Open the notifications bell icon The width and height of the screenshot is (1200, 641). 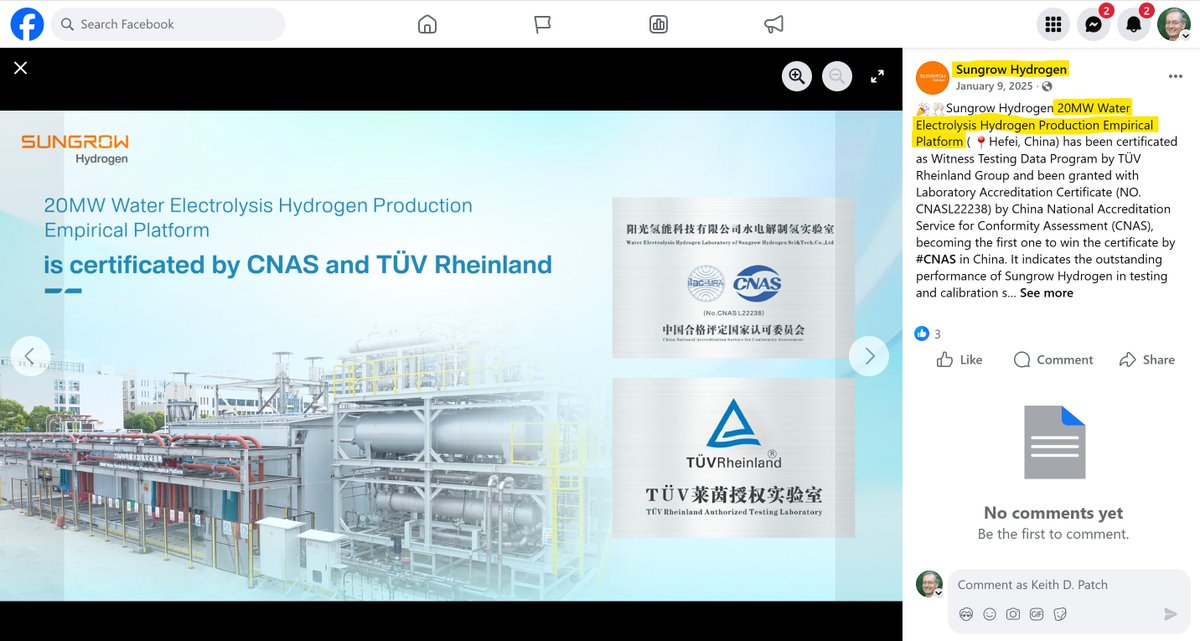coord(1134,25)
